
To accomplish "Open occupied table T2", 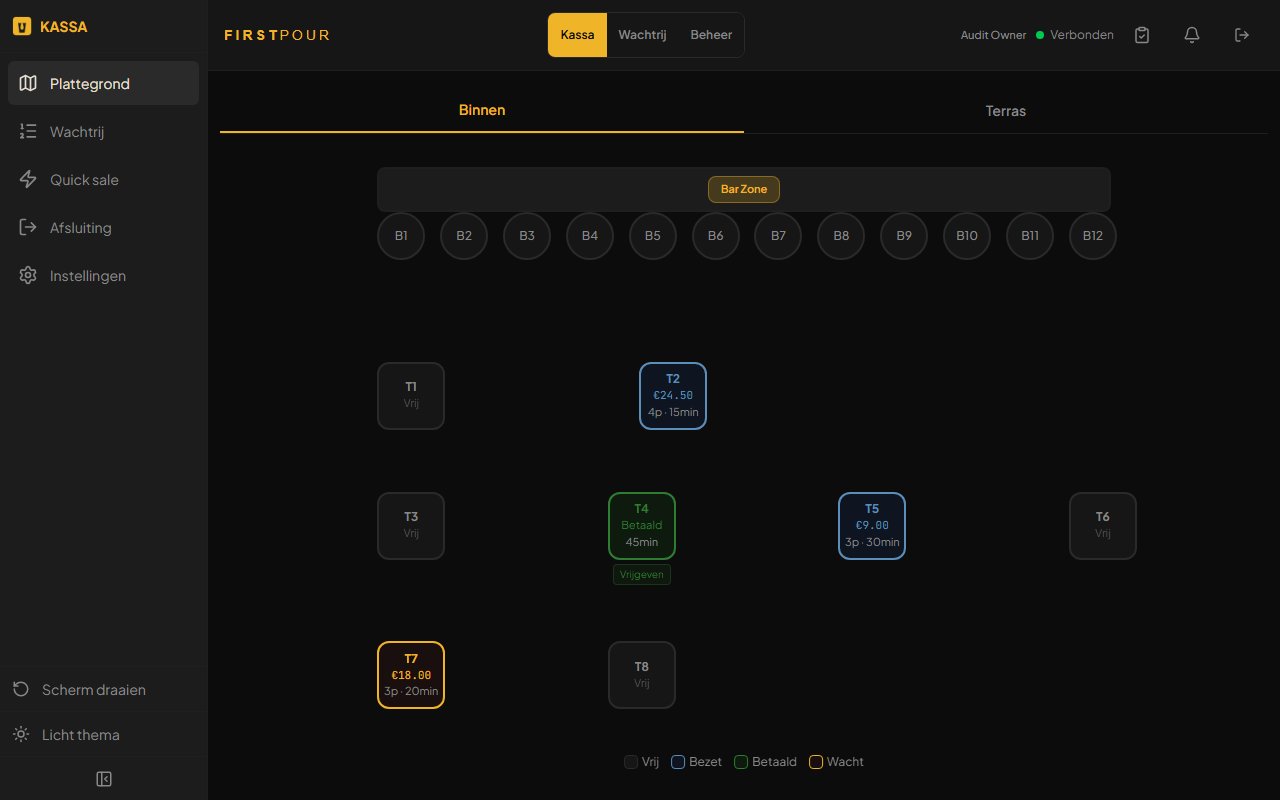I will click(673, 396).
